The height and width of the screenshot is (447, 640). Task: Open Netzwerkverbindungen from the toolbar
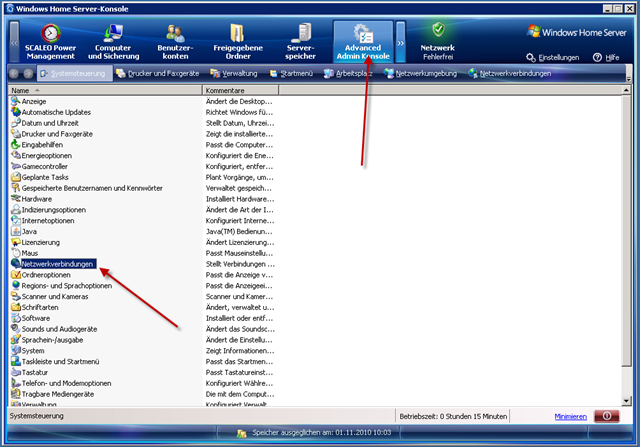[509, 73]
